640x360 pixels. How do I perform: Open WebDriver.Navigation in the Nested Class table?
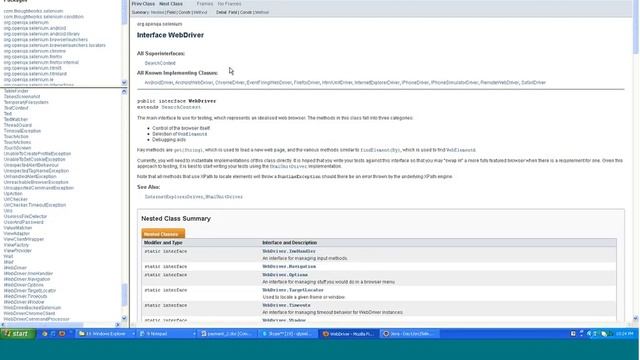click(289, 267)
